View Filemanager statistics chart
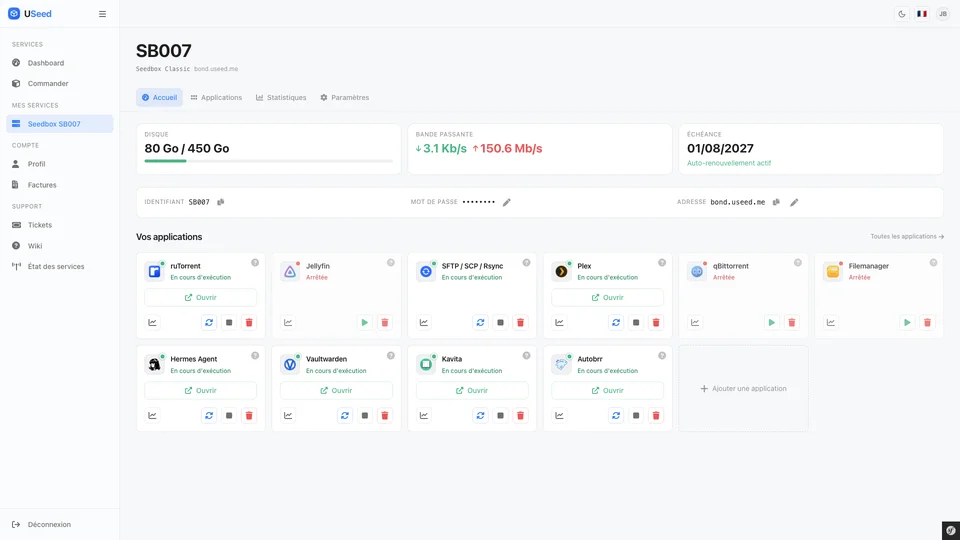Image resolution: width=960 pixels, height=540 pixels. (831, 323)
